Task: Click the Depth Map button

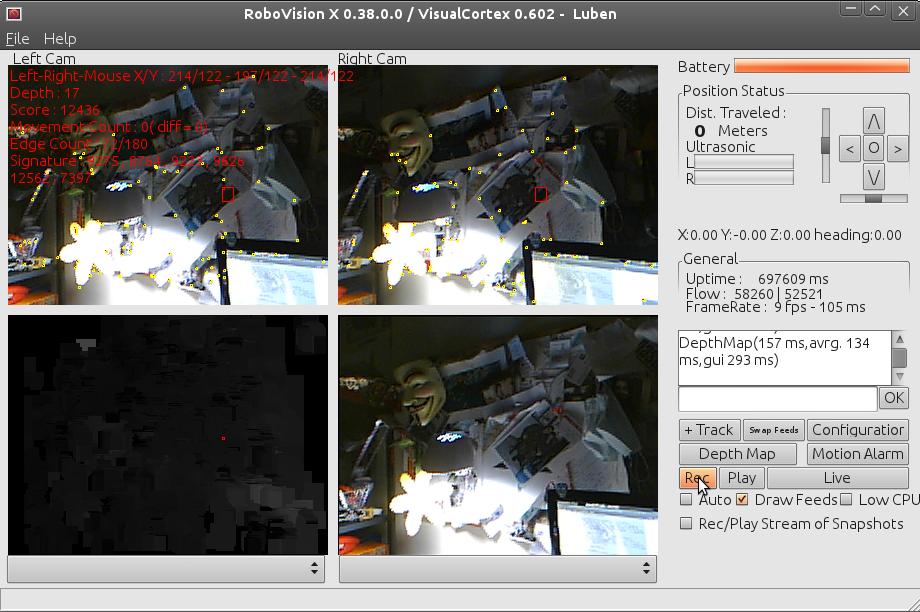Action: 738,454
